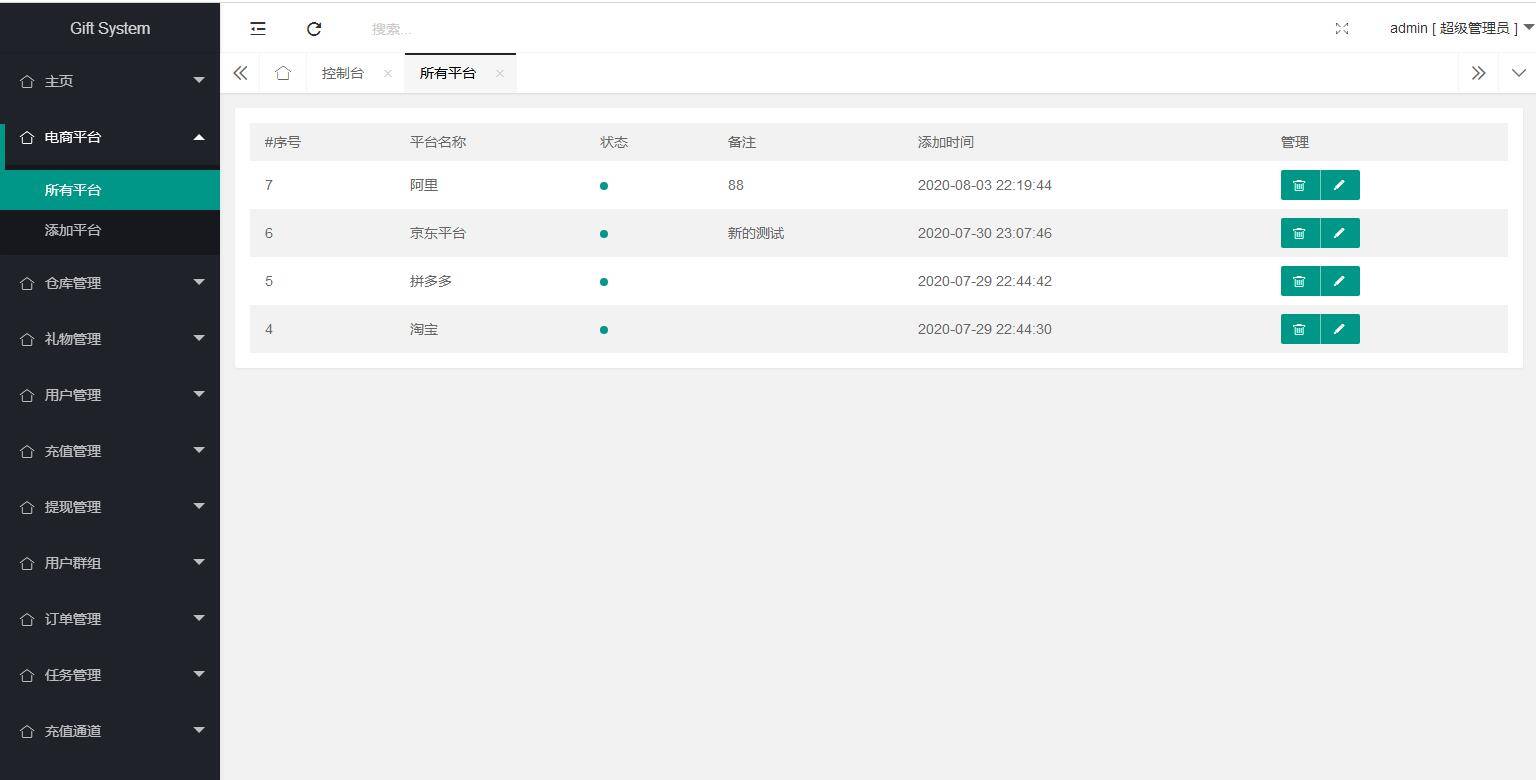The height and width of the screenshot is (780, 1536).
Task: Toggle the status dot on the 淘宝 row
Action: coord(603,330)
